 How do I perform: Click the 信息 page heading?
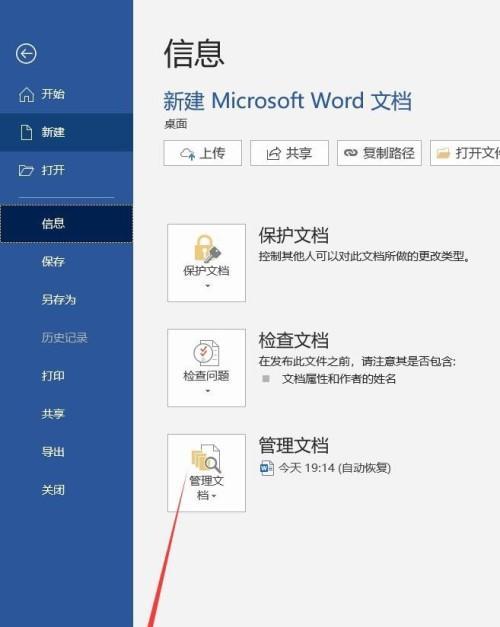pyautogui.click(x=194, y=54)
